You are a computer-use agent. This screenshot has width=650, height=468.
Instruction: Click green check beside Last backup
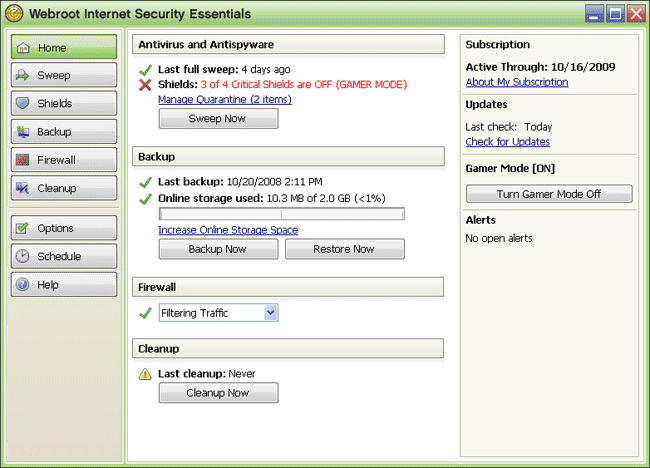point(145,182)
